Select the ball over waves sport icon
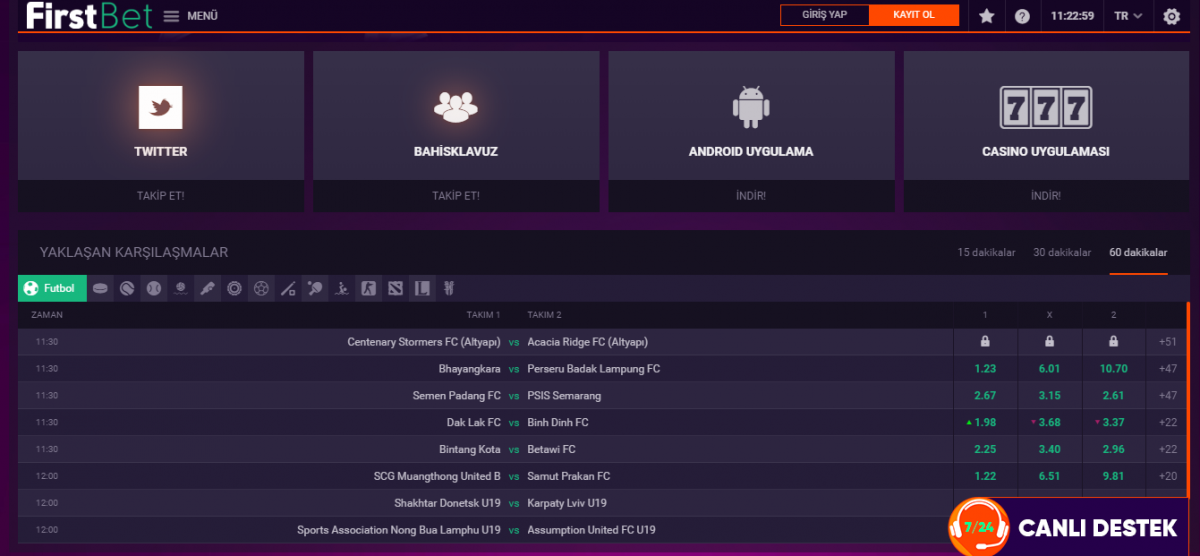 click(x=181, y=288)
